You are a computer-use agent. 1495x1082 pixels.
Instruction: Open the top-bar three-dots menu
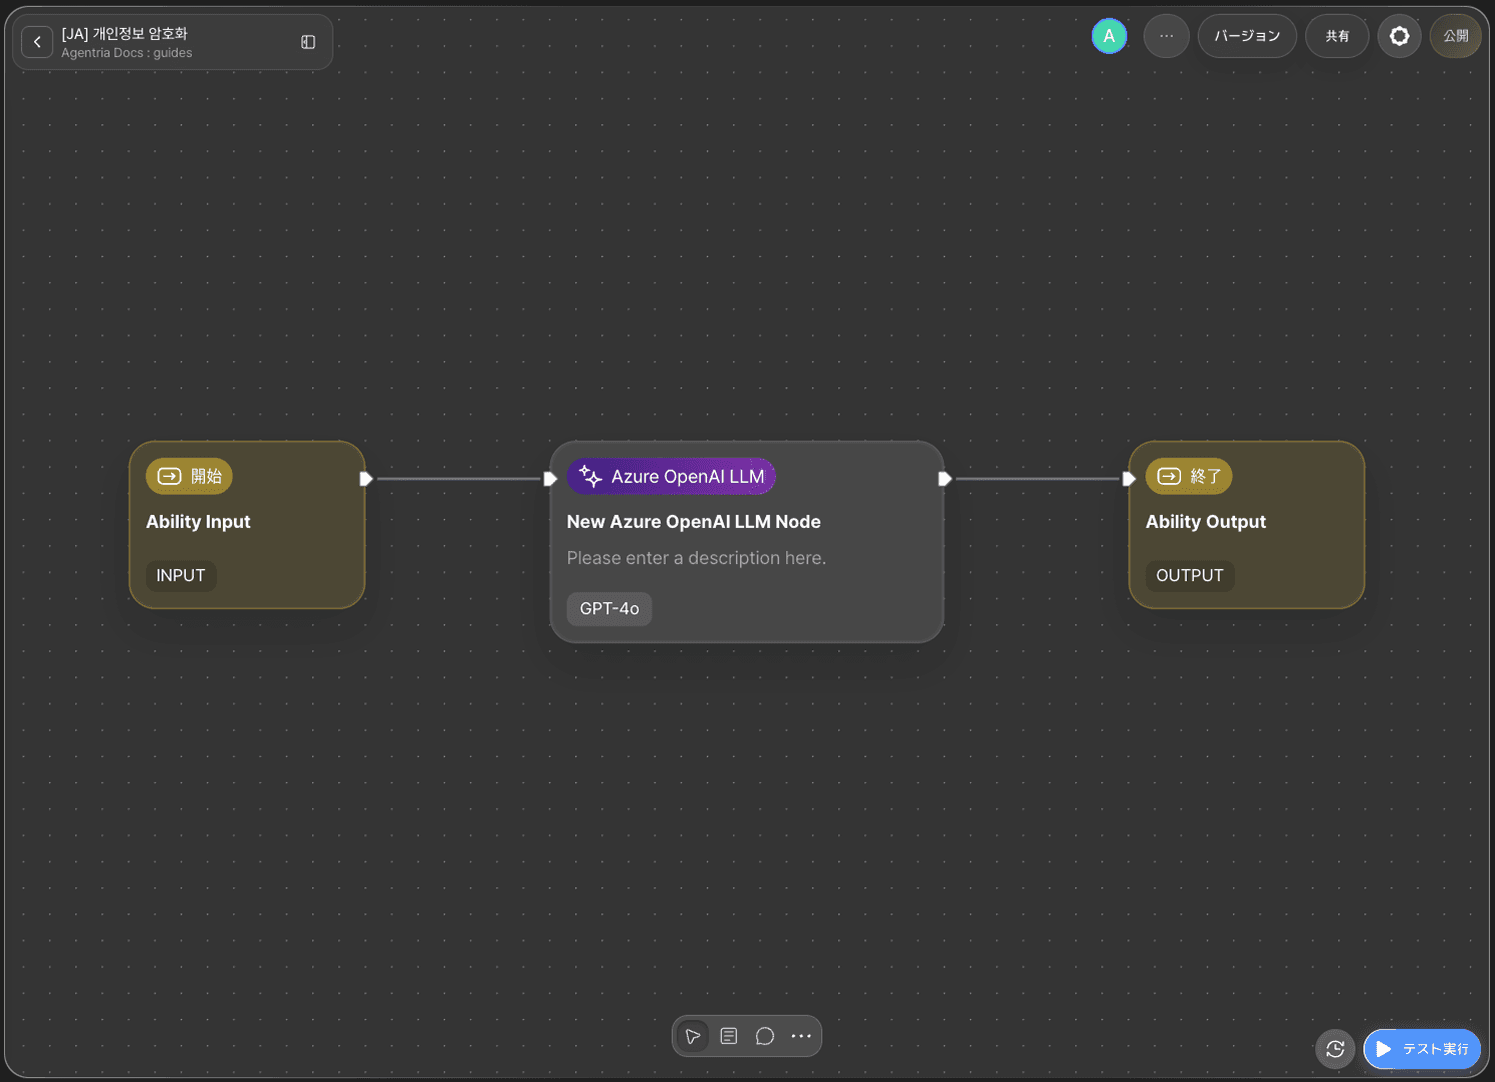pos(1166,36)
